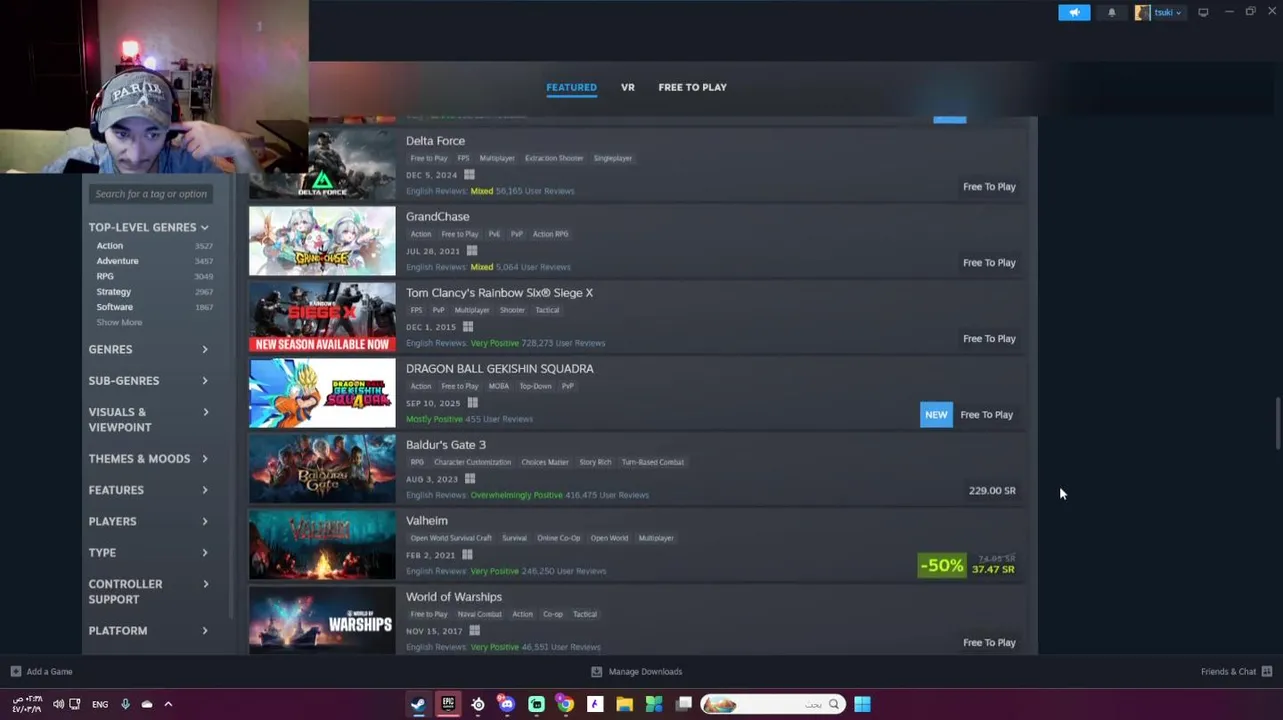Switch to the Free To Play tab
The width and height of the screenshot is (1283, 720).
[x=692, y=87]
